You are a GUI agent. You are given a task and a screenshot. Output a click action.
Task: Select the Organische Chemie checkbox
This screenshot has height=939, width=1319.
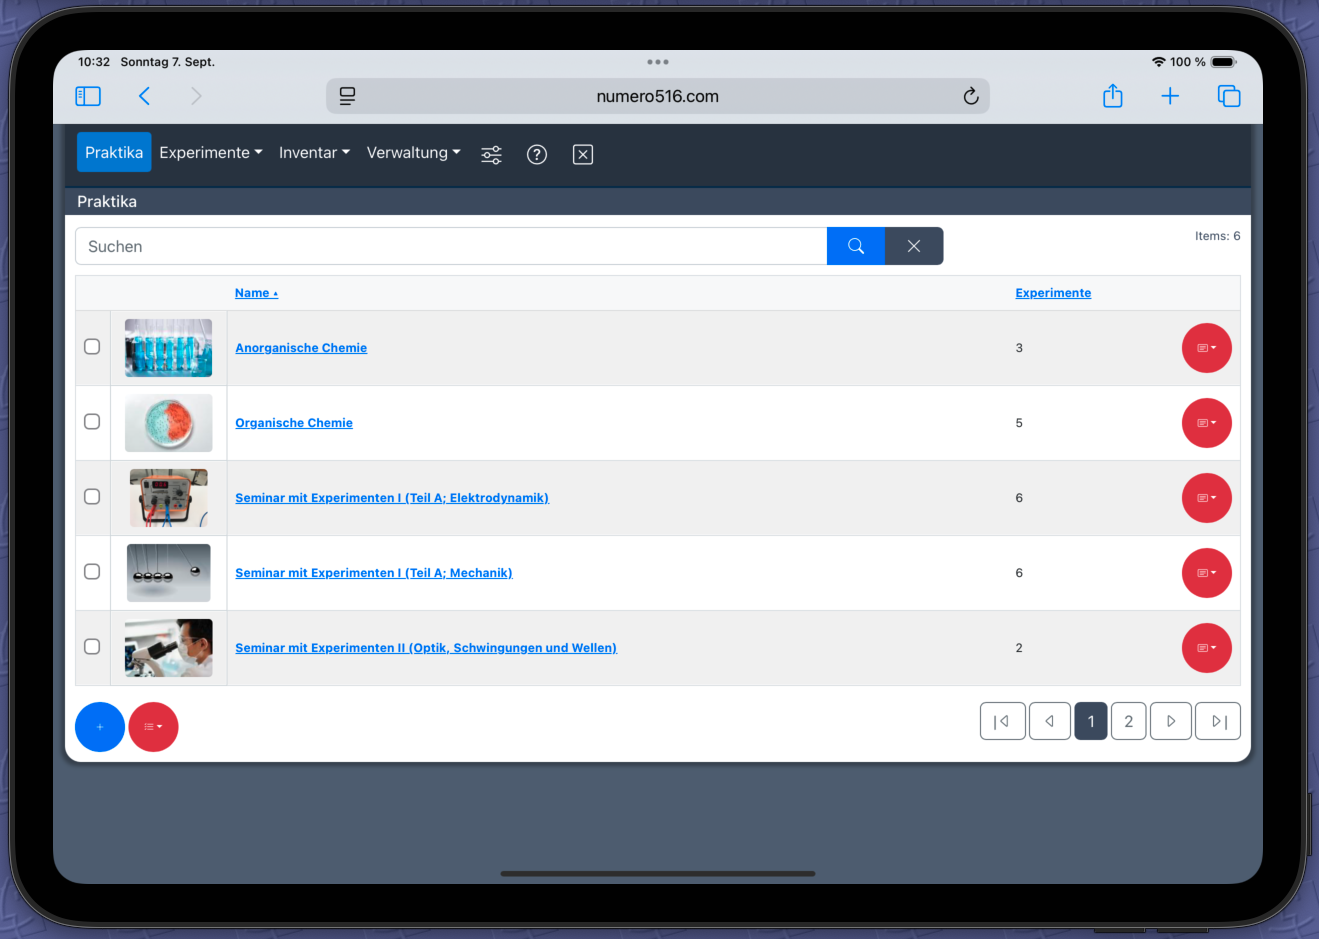click(92, 422)
